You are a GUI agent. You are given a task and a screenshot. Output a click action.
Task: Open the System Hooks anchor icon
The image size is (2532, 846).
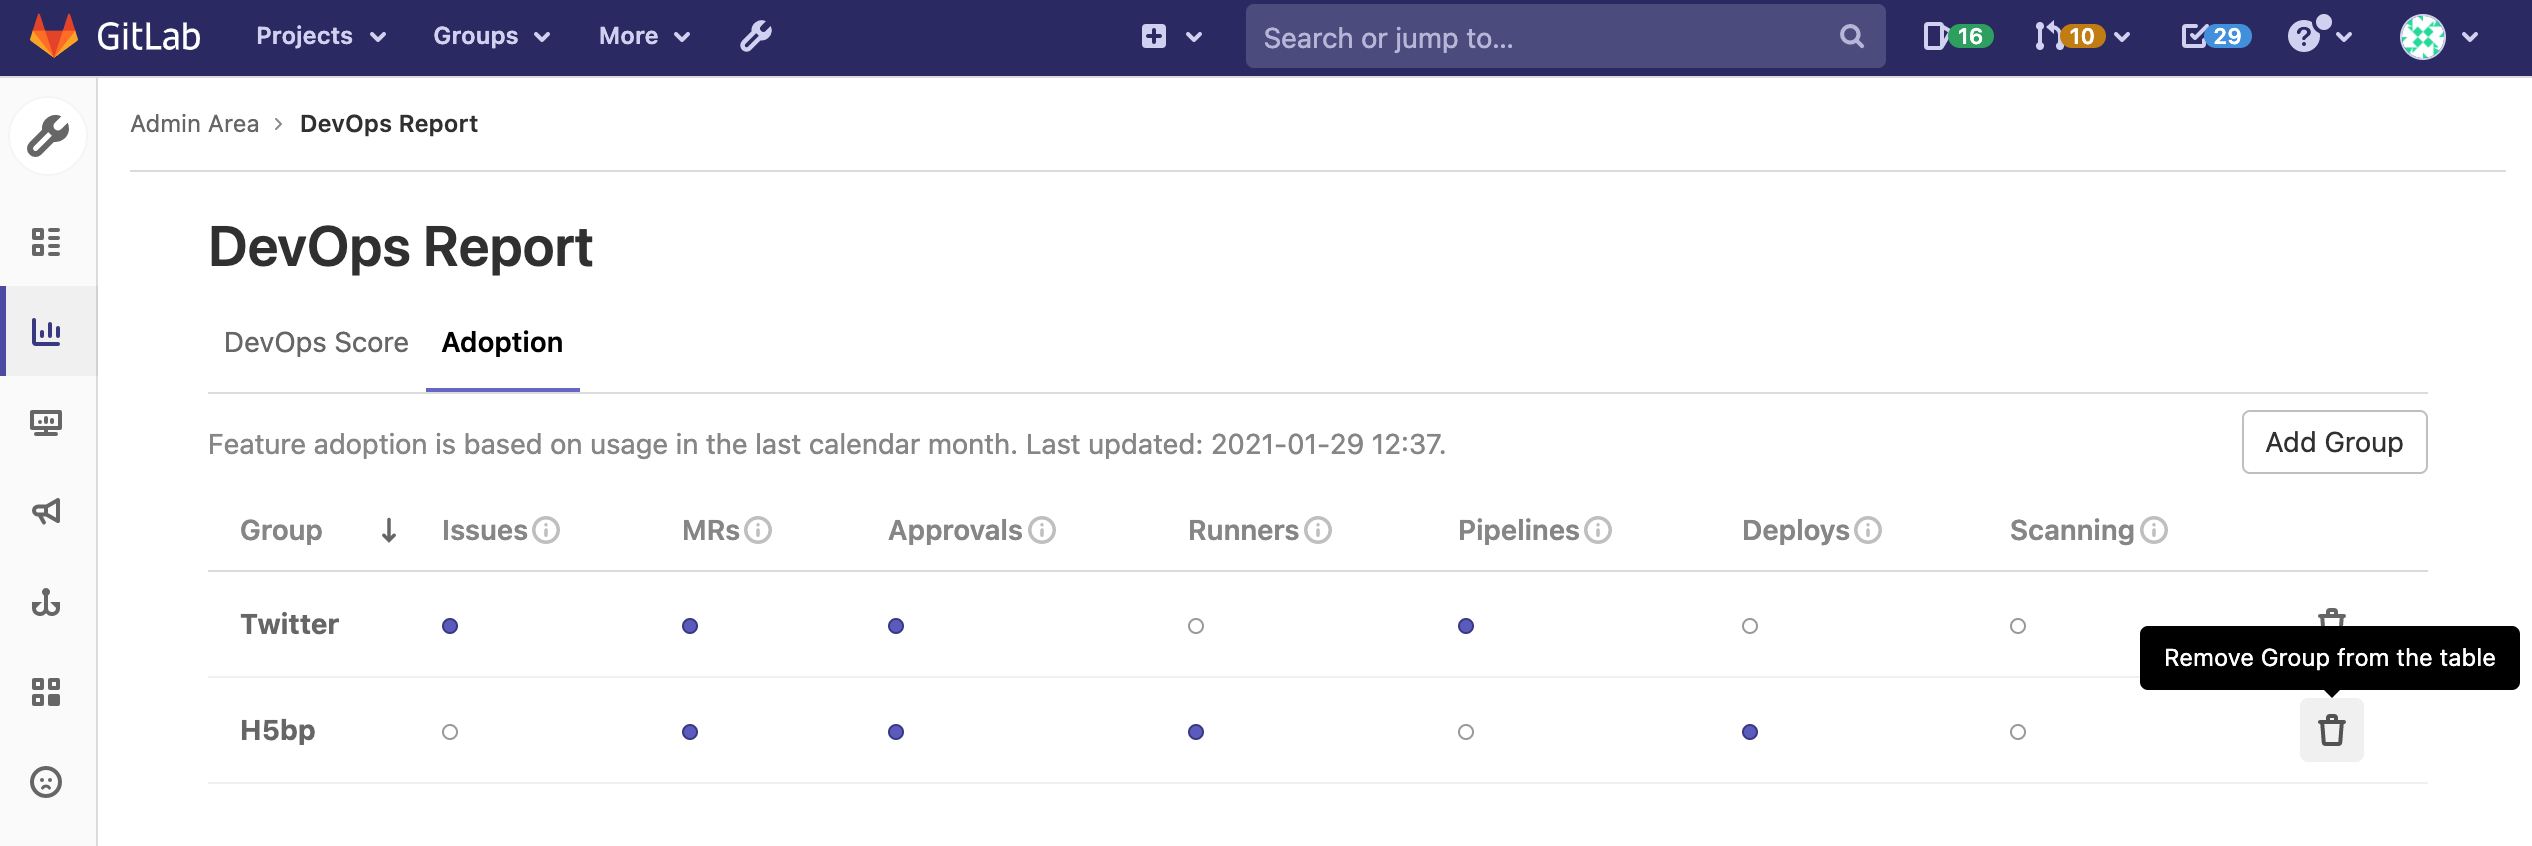tap(47, 602)
